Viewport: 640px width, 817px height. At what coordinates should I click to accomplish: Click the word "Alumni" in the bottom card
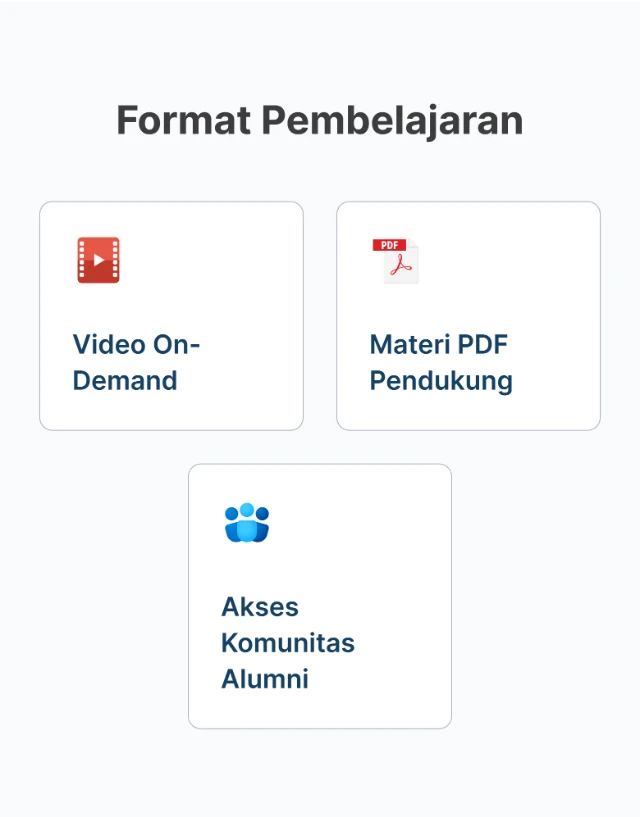click(265, 679)
